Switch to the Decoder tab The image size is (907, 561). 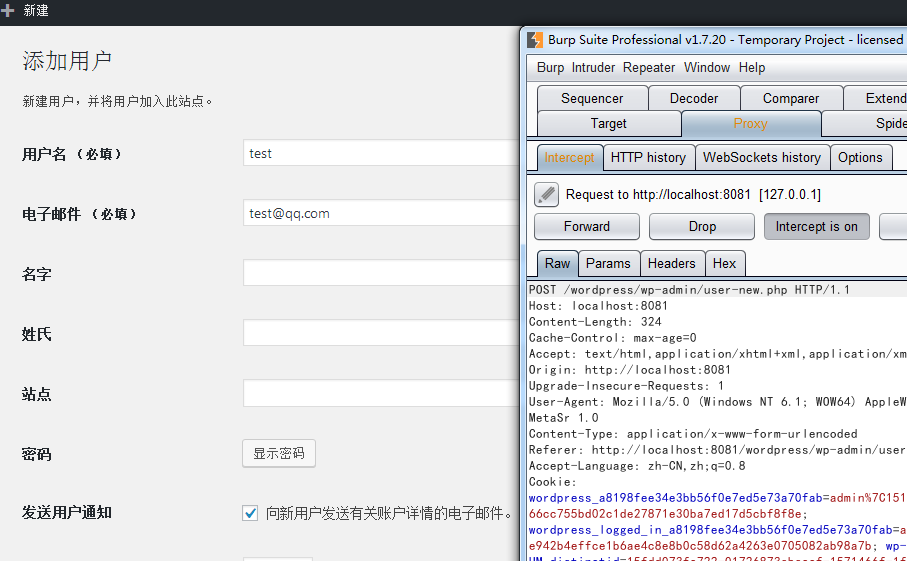(x=694, y=98)
